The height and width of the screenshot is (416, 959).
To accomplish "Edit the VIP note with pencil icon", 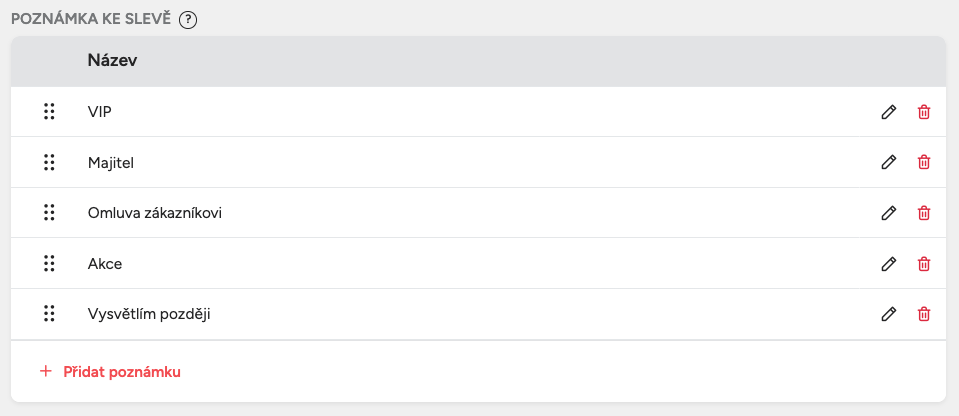I will click(888, 112).
